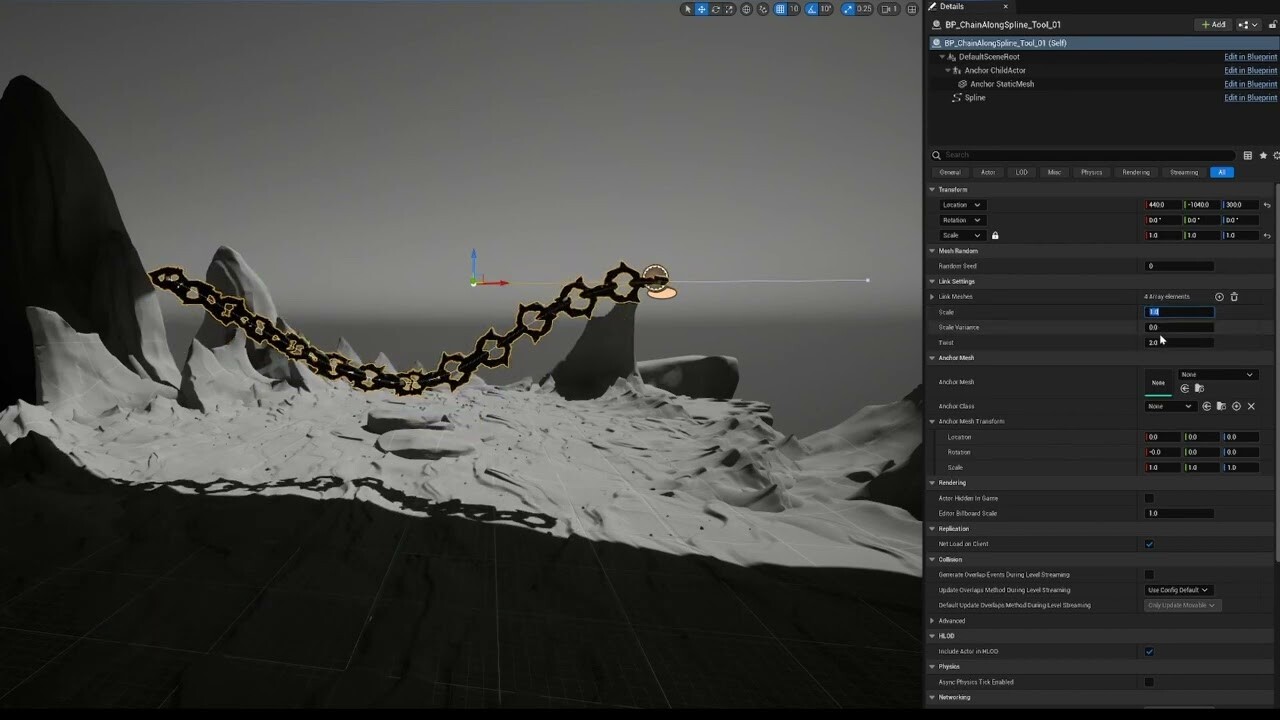Toggle Actor Hidden In Game checkbox
The image size is (1280, 720).
1149,498
